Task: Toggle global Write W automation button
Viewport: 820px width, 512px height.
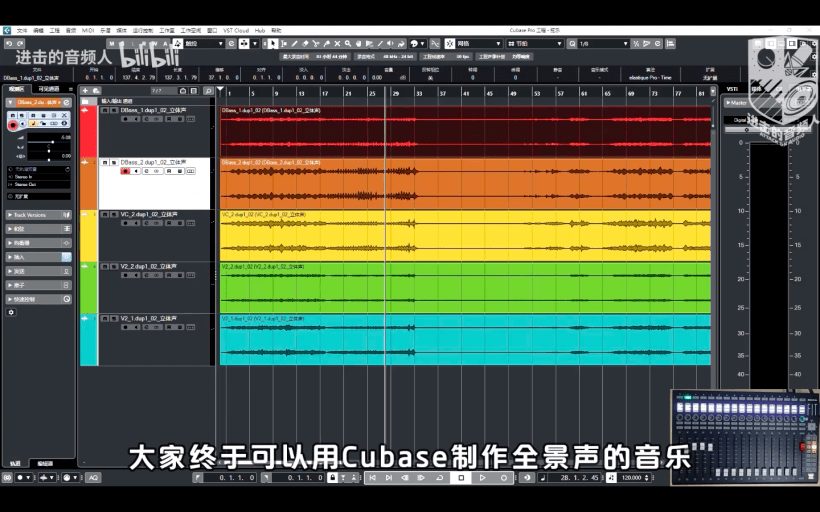Action: (155, 44)
